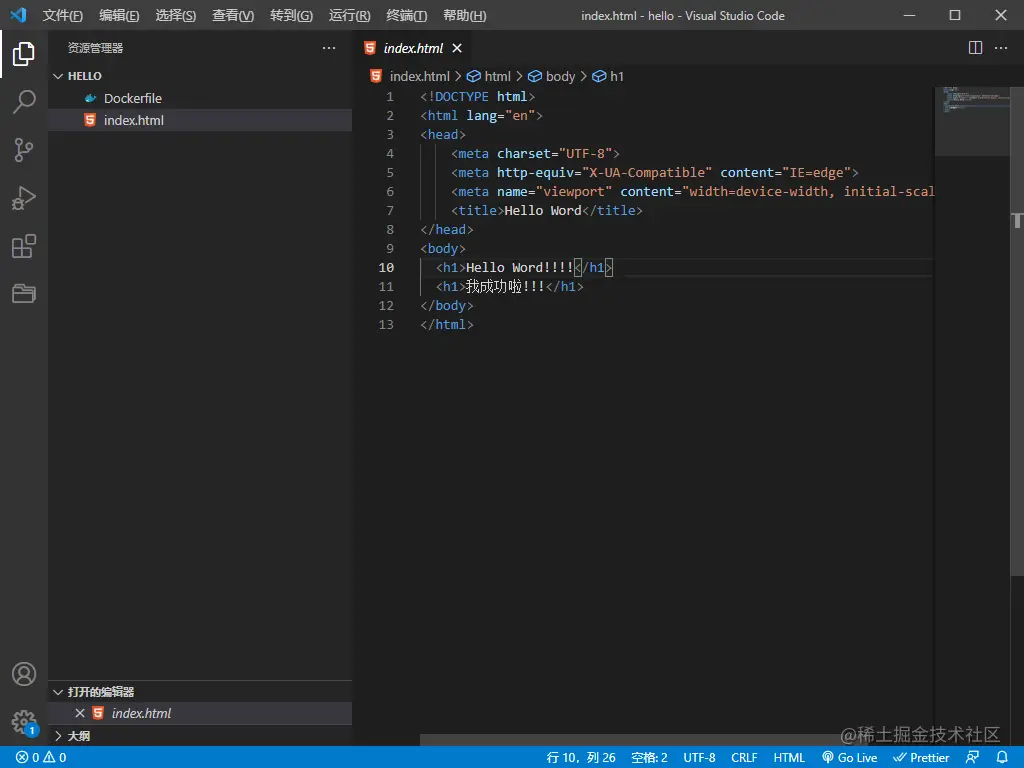Open the notifications bell icon

[x=1002, y=758]
